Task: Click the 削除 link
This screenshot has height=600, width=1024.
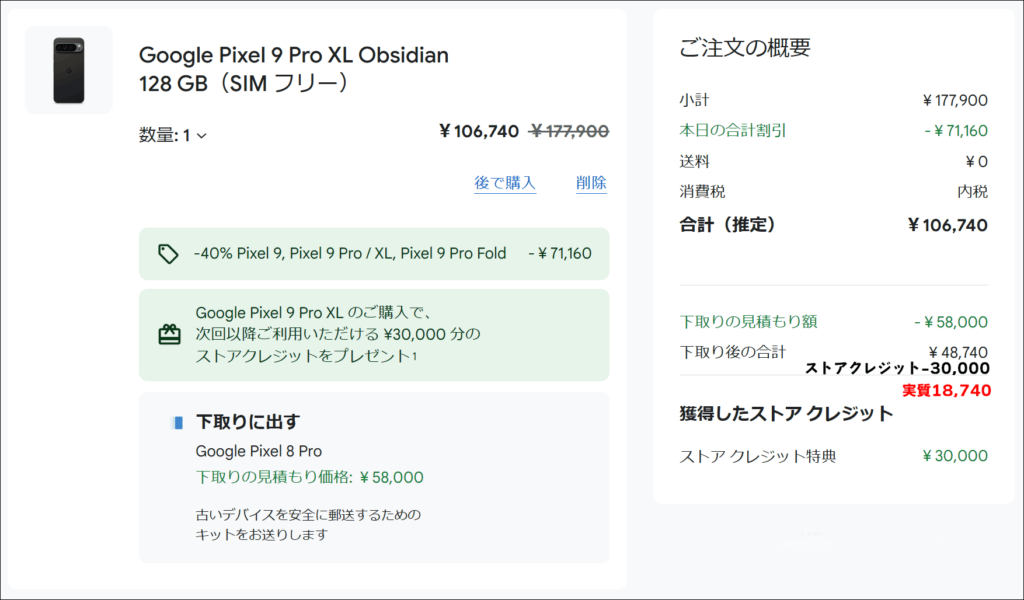Action: pos(591,183)
